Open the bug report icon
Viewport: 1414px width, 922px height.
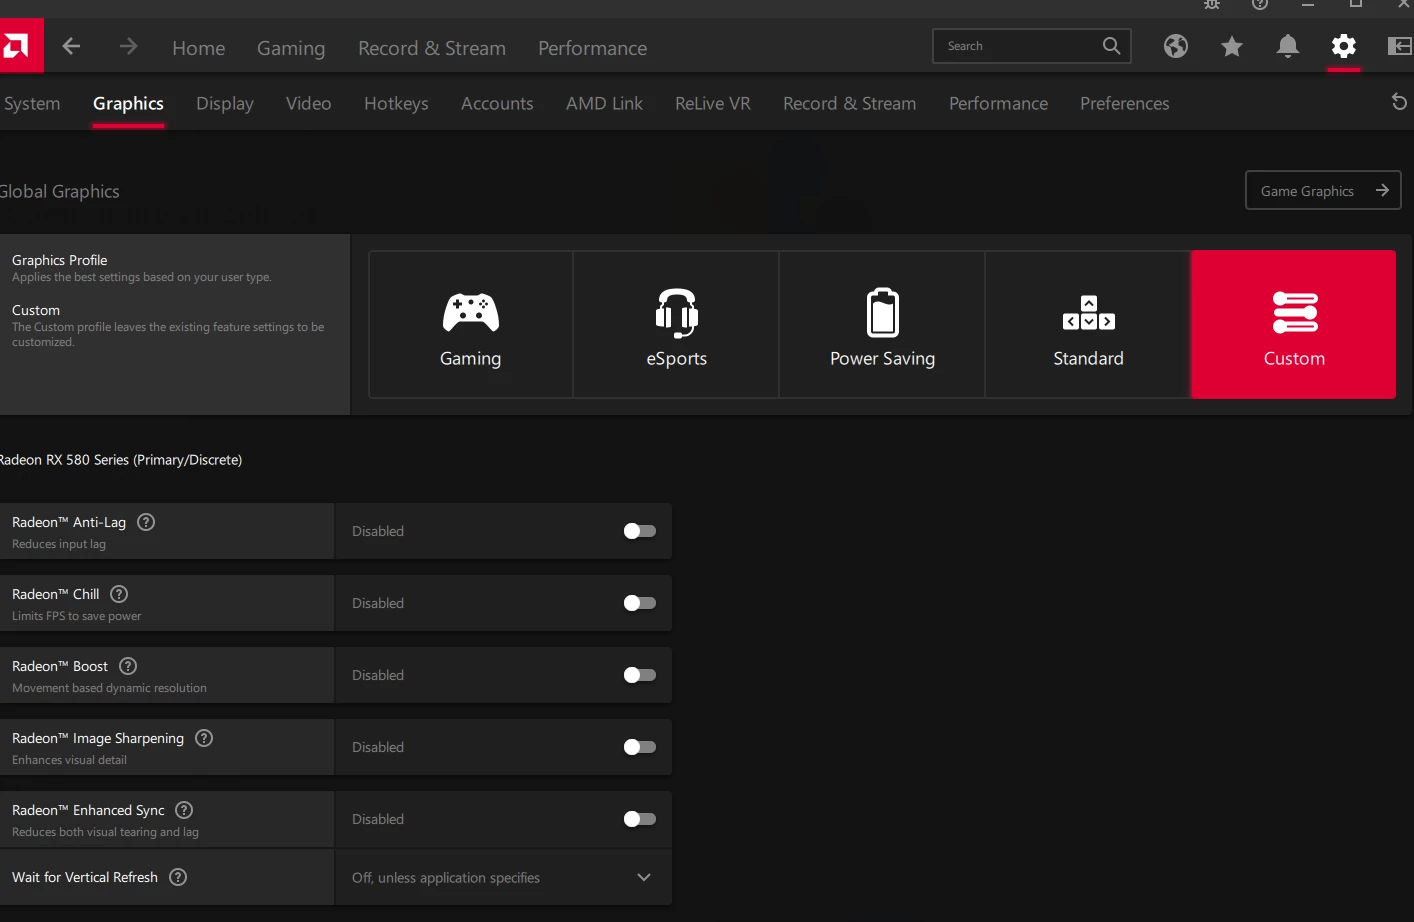[x=1212, y=5]
